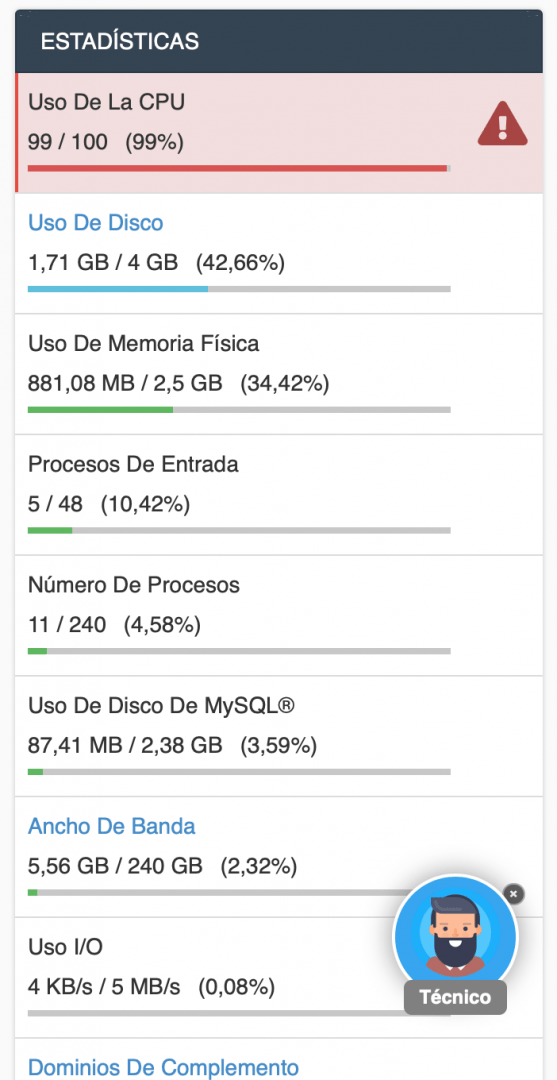This screenshot has height=1080, width=557.
Task: Click the Estadísticas panel header
Action: 279,41
